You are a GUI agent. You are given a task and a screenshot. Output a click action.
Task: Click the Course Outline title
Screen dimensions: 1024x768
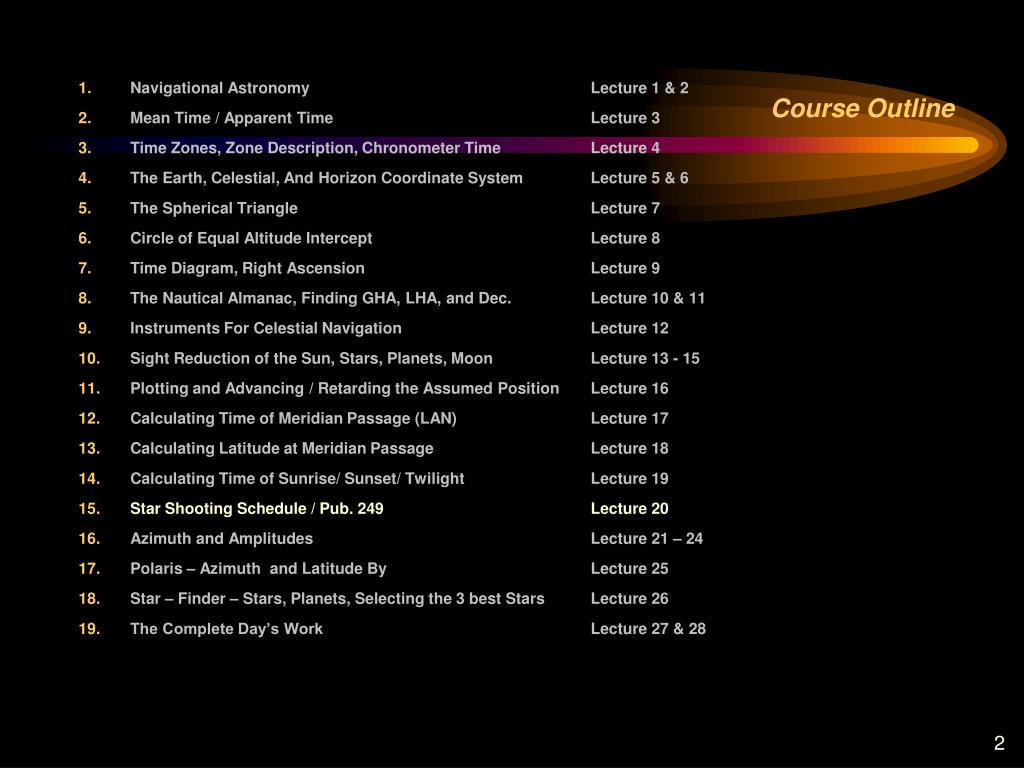(x=863, y=108)
